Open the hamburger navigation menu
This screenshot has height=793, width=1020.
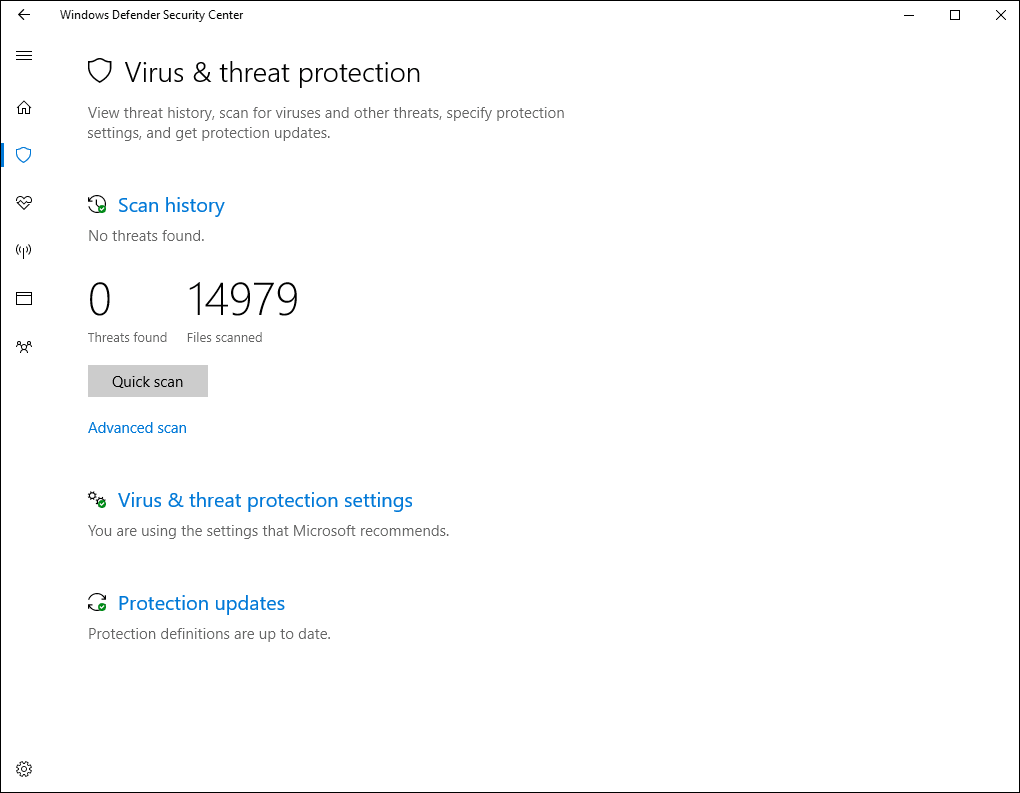tap(23, 55)
